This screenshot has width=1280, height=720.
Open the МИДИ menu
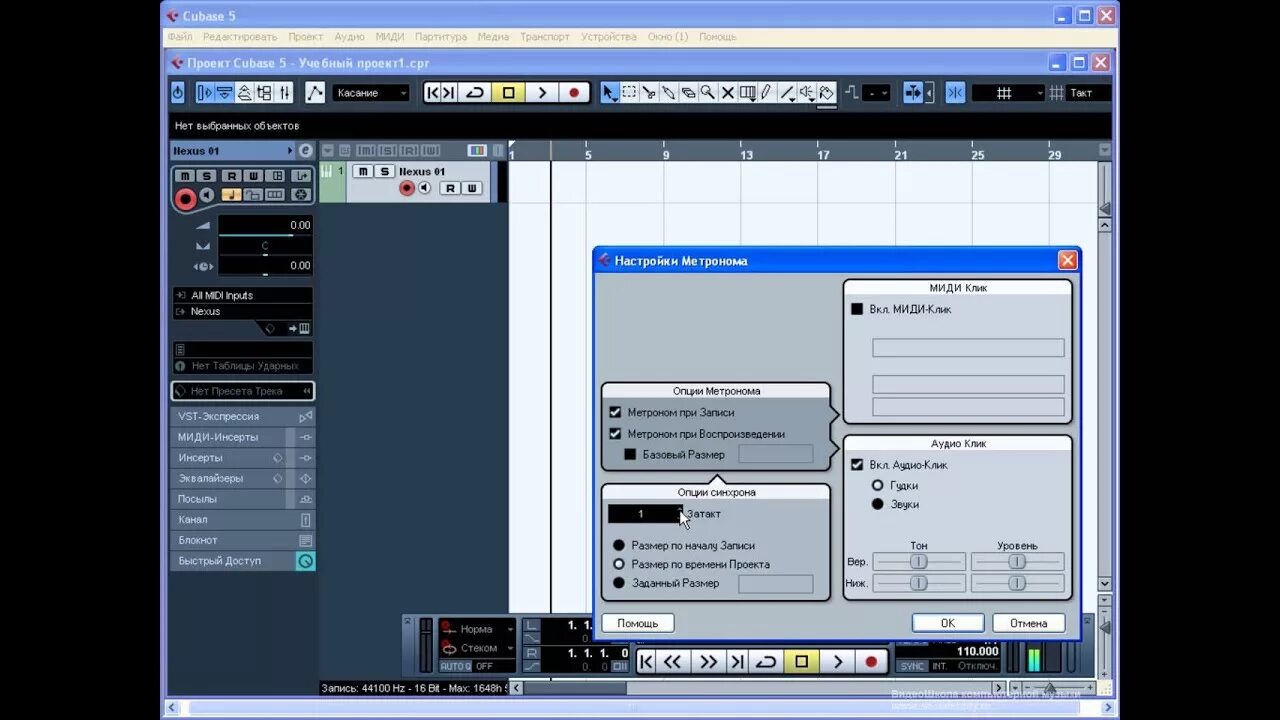(x=389, y=37)
